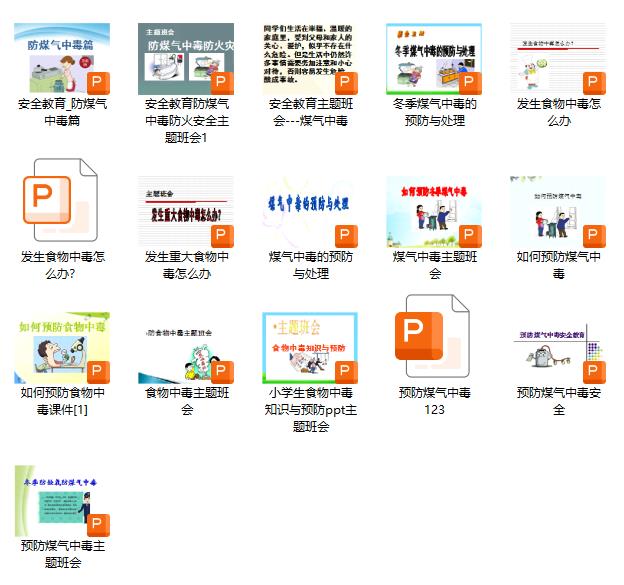Click the 如何预防煤气中毒 file thumbnail

[558, 211]
